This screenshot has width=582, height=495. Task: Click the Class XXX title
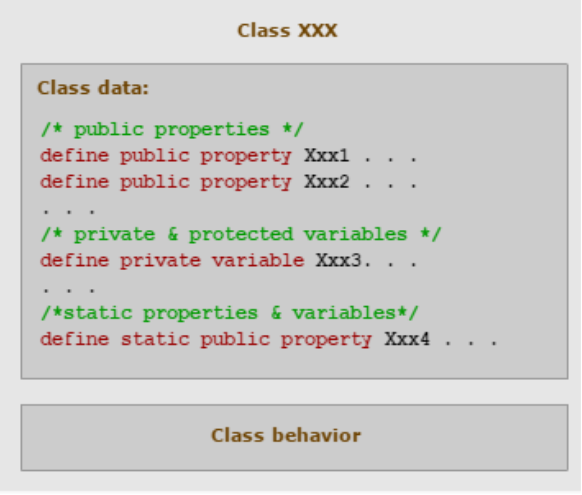click(287, 30)
